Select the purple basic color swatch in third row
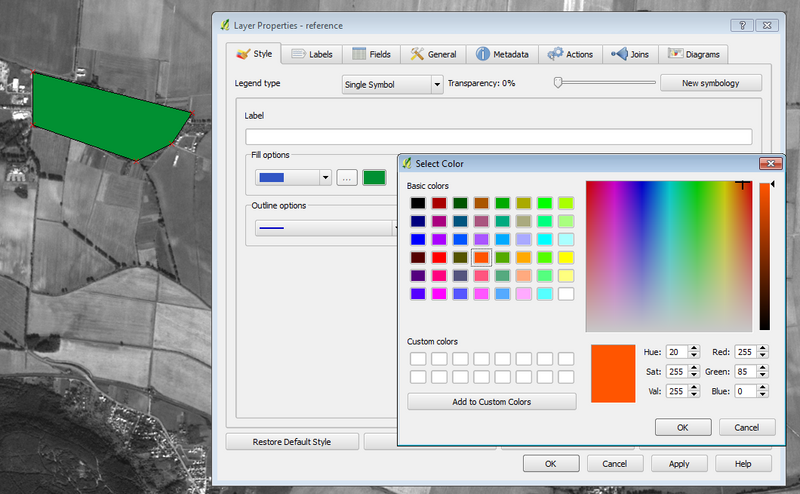 click(x=439, y=239)
